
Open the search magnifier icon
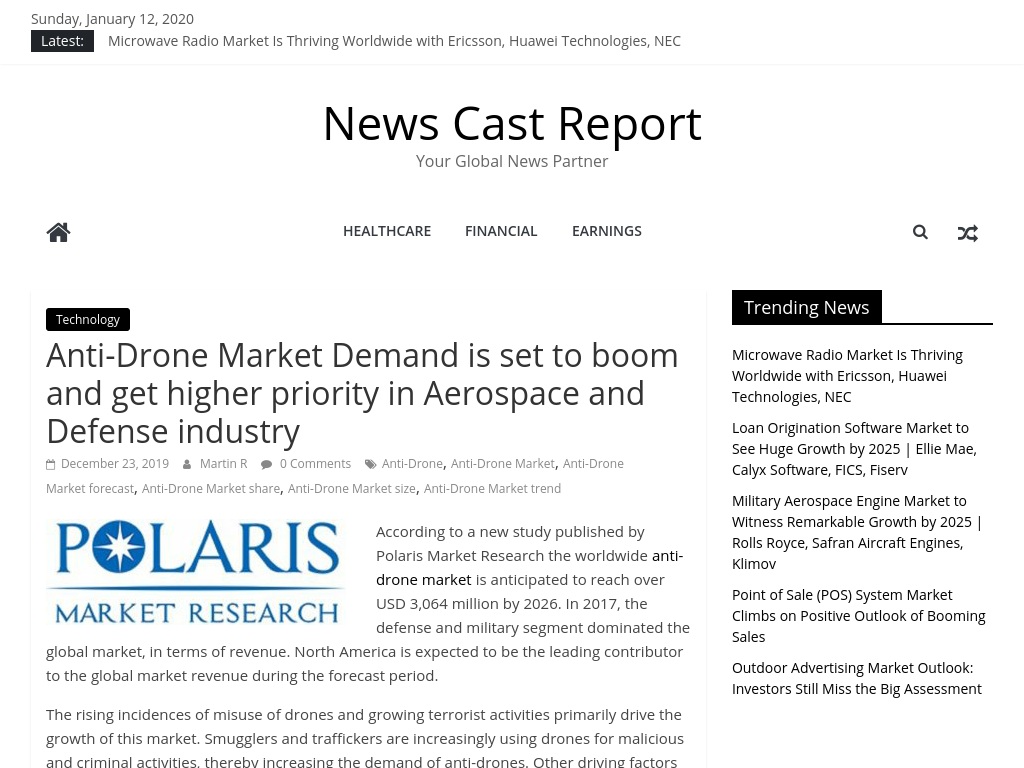pyautogui.click(x=920, y=232)
